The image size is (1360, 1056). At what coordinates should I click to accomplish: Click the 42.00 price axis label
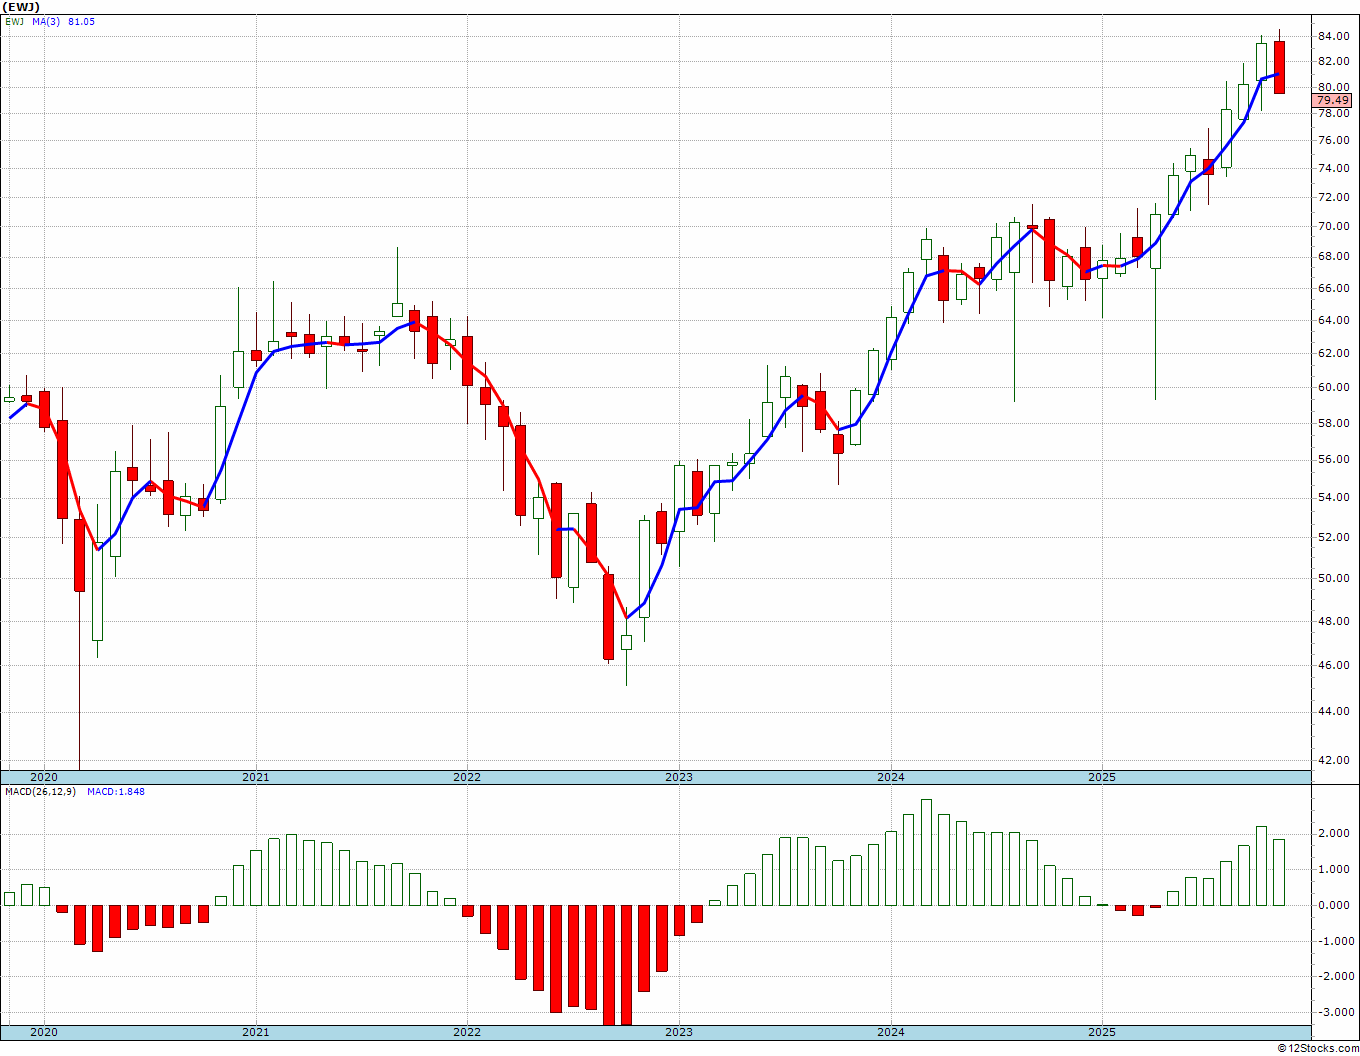click(x=1333, y=759)
